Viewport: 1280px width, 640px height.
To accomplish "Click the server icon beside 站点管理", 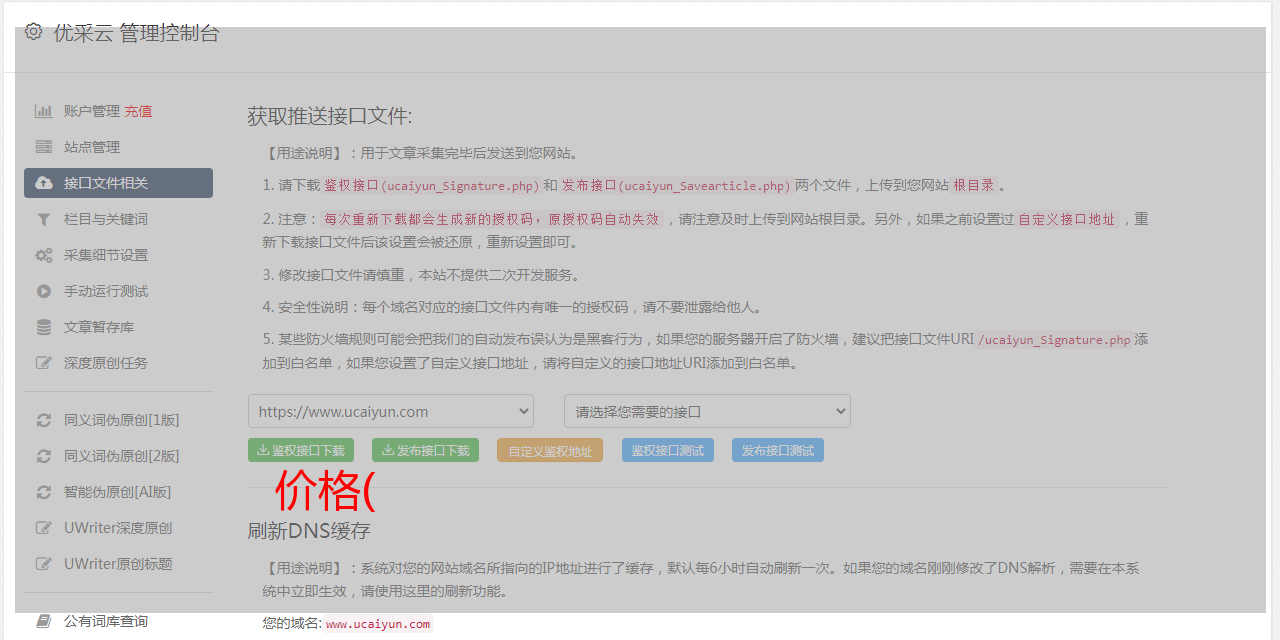I will [44, 147].
